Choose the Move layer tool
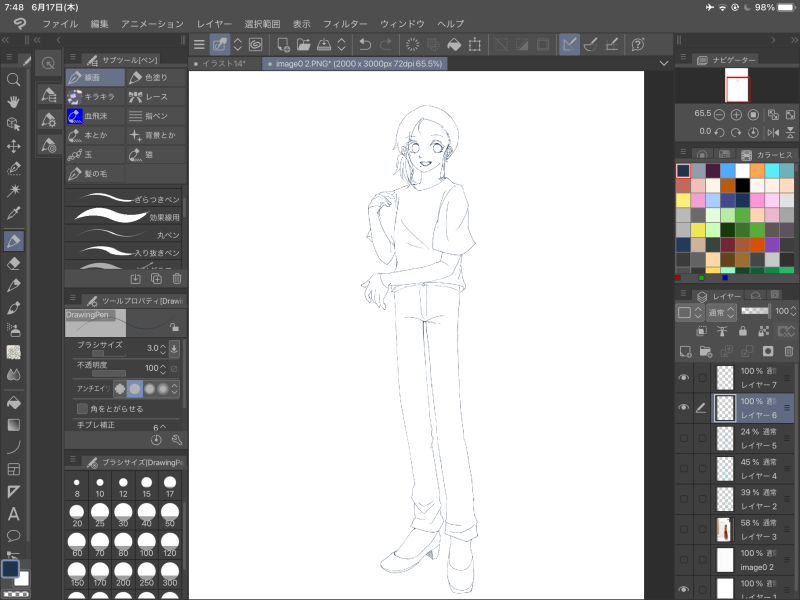This screenshot has height=600, width=800. (14, 146)
